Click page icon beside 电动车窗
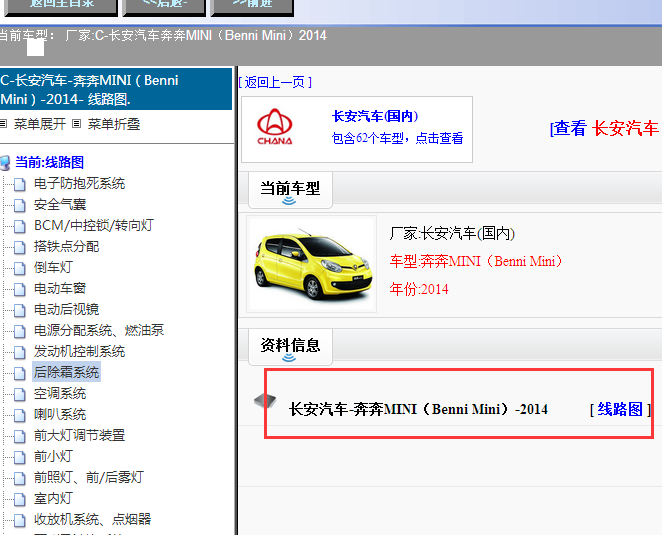Image resolution: width=662 pixels, height=535 pixels. pyautogui.click(x=19, y=289)
